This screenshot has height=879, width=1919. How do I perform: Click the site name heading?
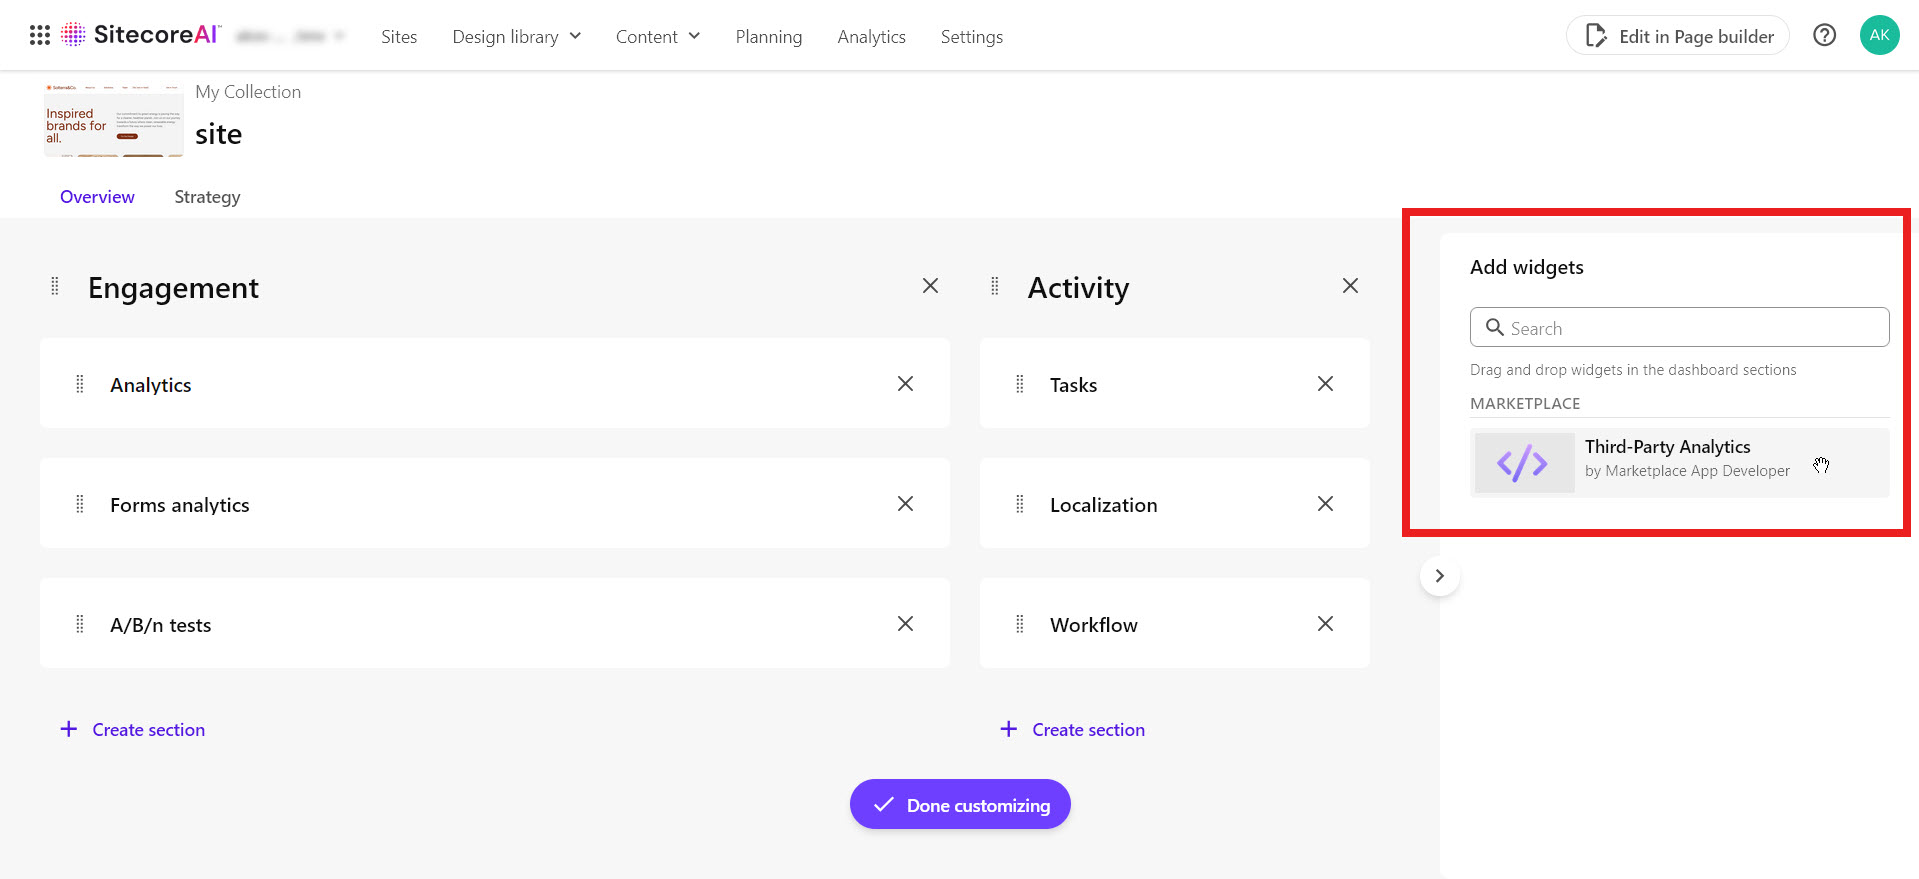(218, 134)
